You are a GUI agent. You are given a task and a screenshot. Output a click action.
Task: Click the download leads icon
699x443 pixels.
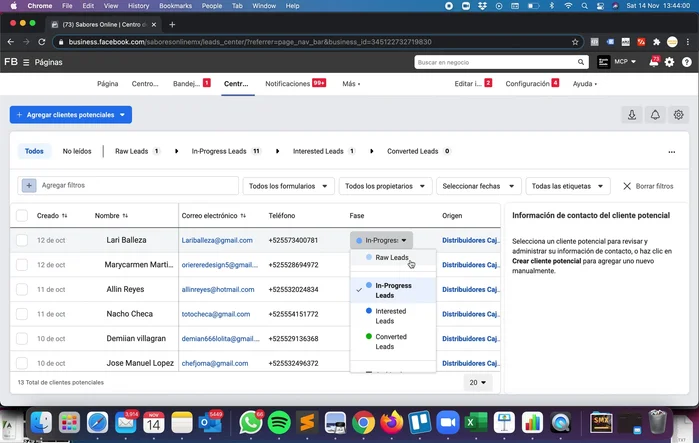632,115
